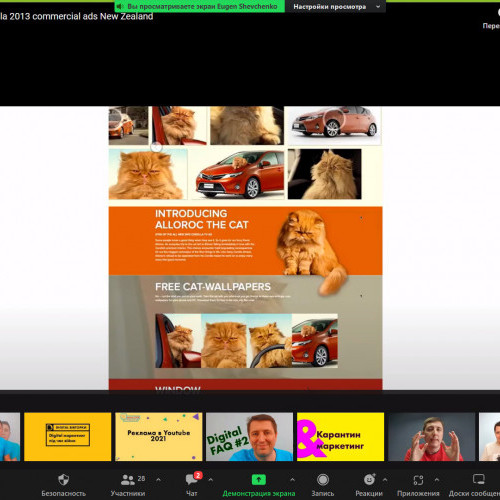Open the Reactions smiley icon
The width and height of the screenshot is (500, 500).
[369, 479]
